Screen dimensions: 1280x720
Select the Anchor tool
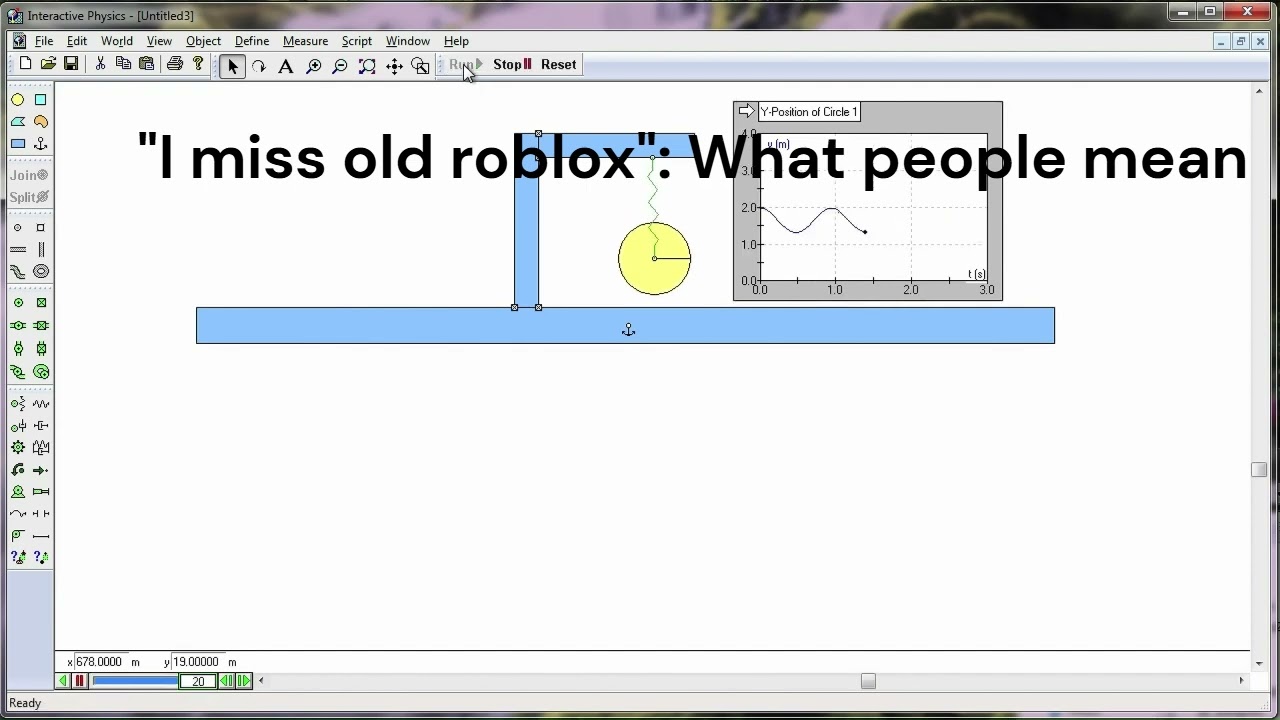click(41, 144)
